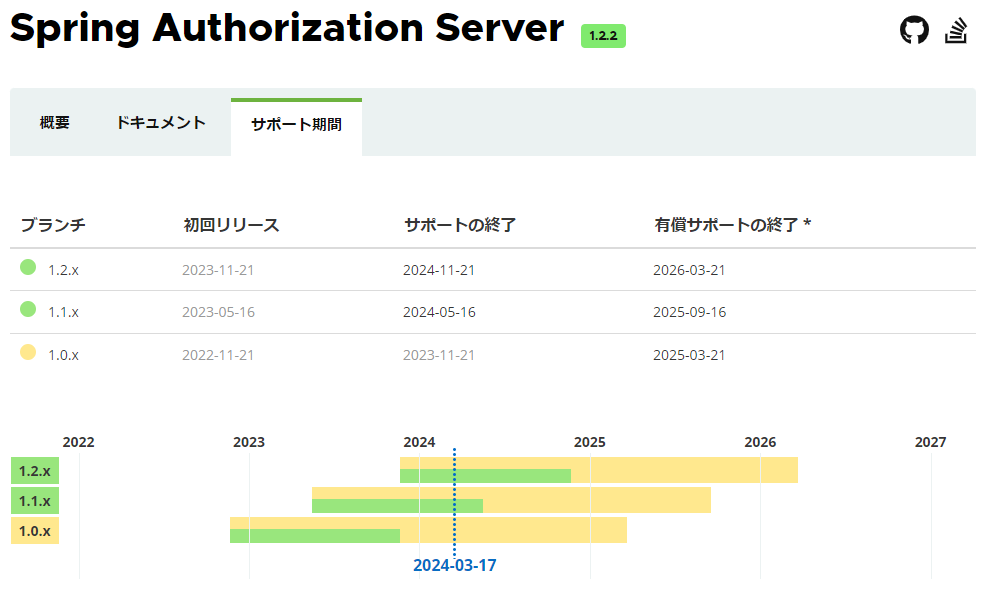This screenshot has width=987, height=590.
Task: Click the green status dot beside 1.1.x
Action: [29, 311]
